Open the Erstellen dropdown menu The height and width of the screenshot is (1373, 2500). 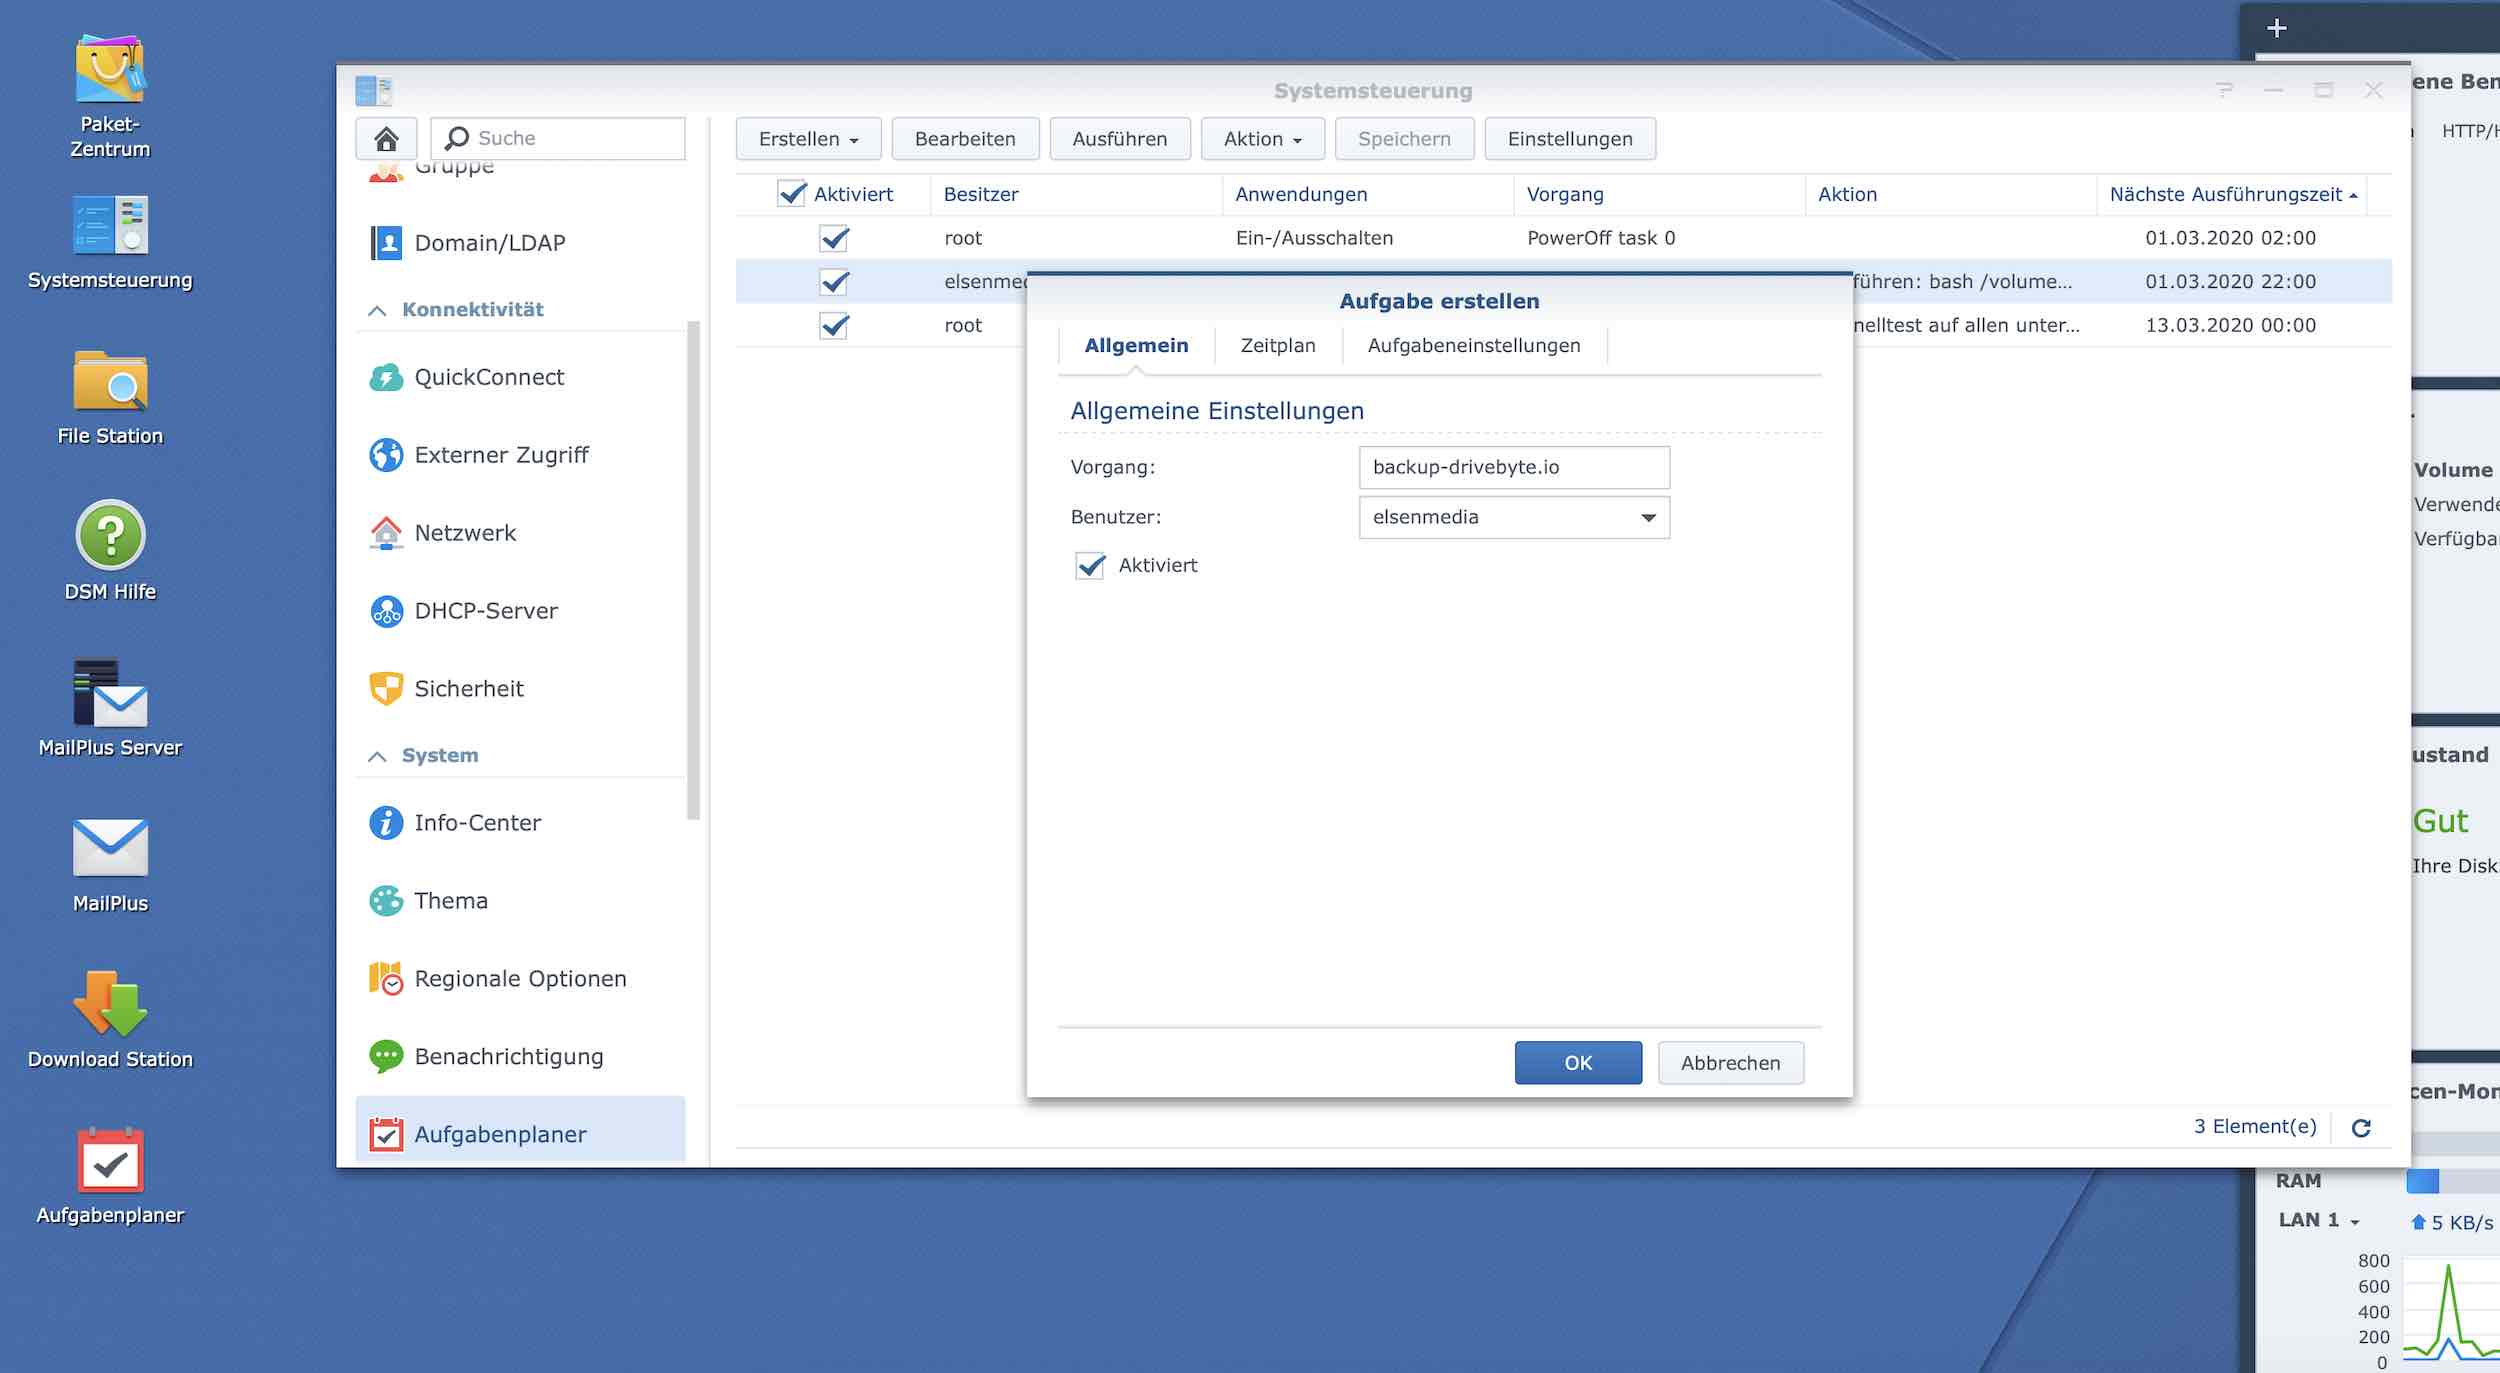[808, 138]
